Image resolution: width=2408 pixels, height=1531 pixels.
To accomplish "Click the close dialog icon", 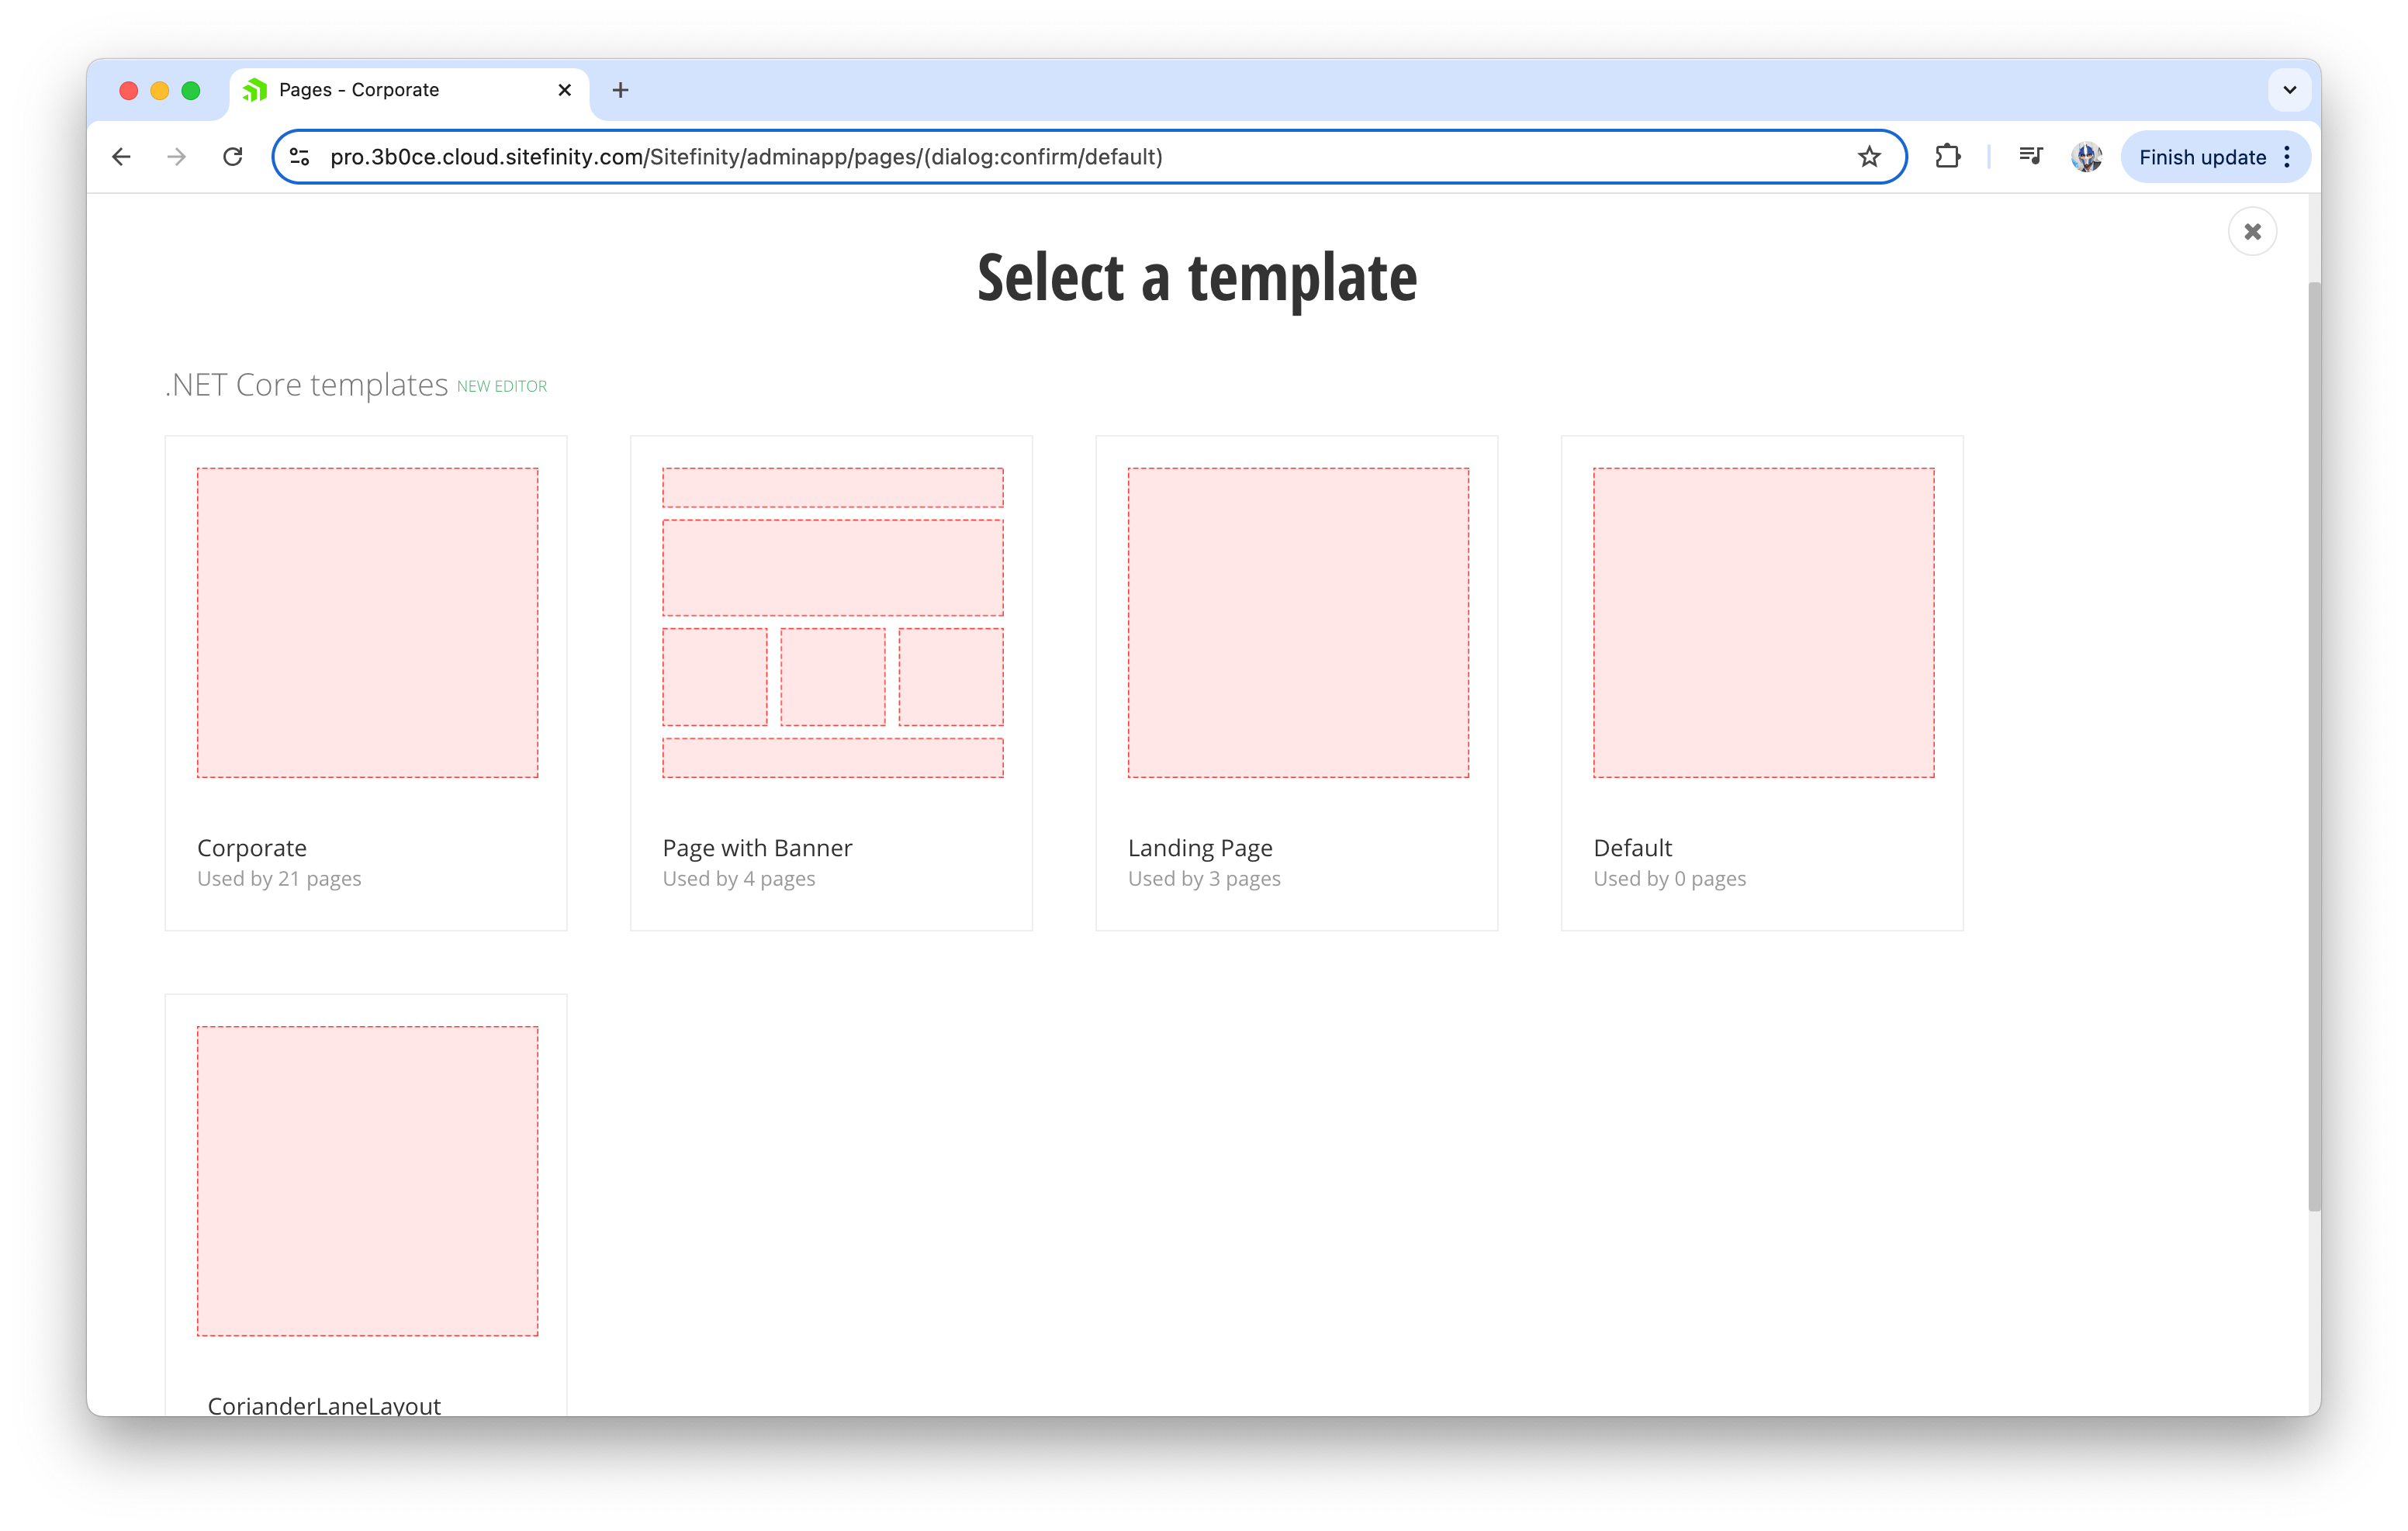I will (2254, 231).
